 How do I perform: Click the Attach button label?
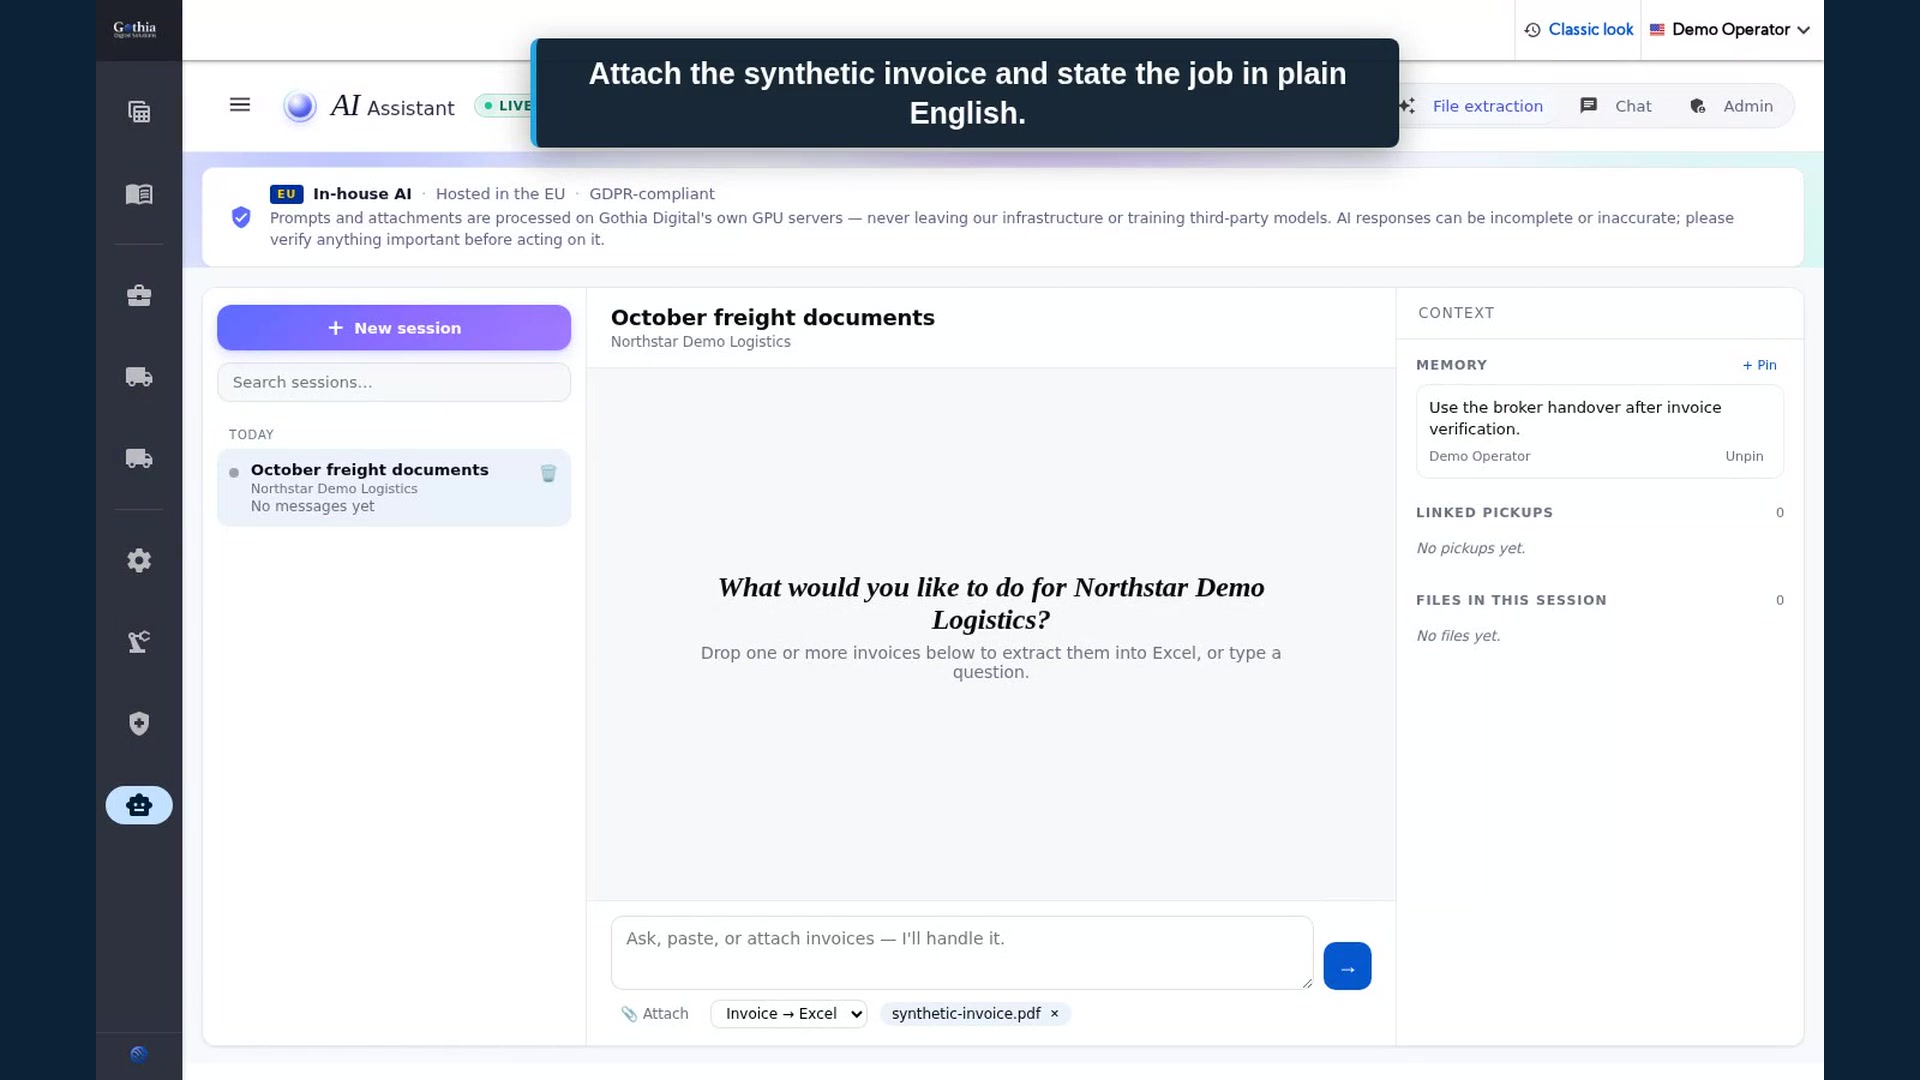(x=666, y=1014)
